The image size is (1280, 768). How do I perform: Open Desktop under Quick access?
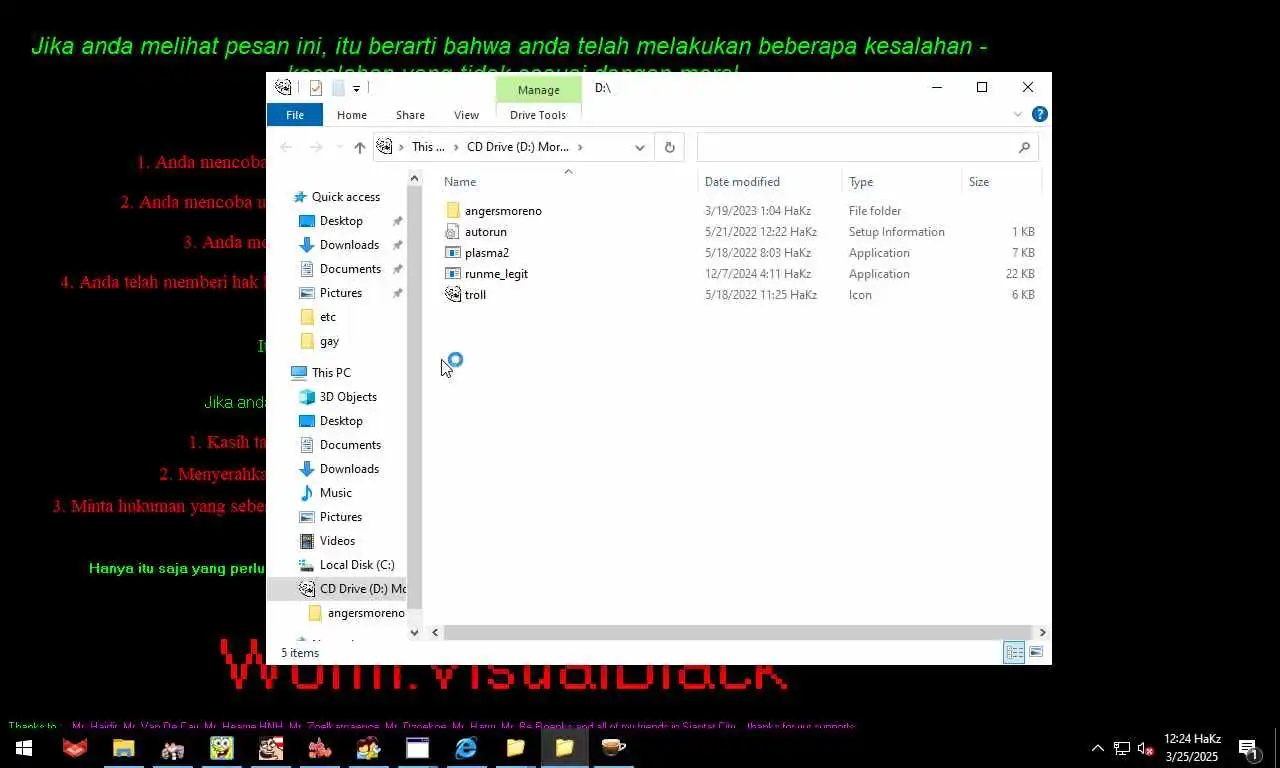pos(341,221)
